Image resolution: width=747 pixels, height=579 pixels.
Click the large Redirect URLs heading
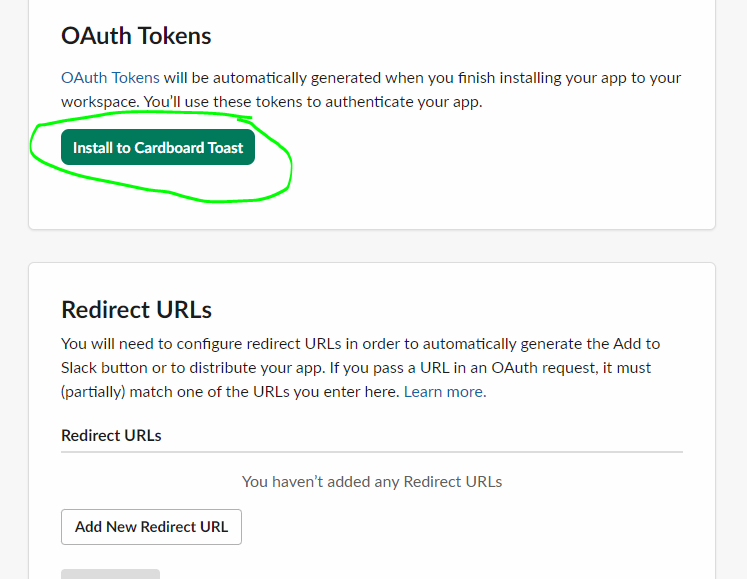[136, 309]
